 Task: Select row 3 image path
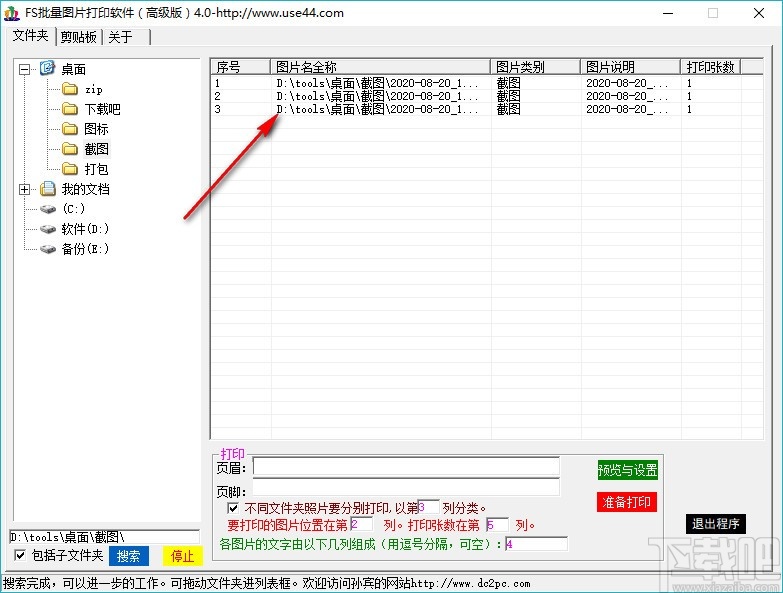pyautogui.click(x=377, y=109)
